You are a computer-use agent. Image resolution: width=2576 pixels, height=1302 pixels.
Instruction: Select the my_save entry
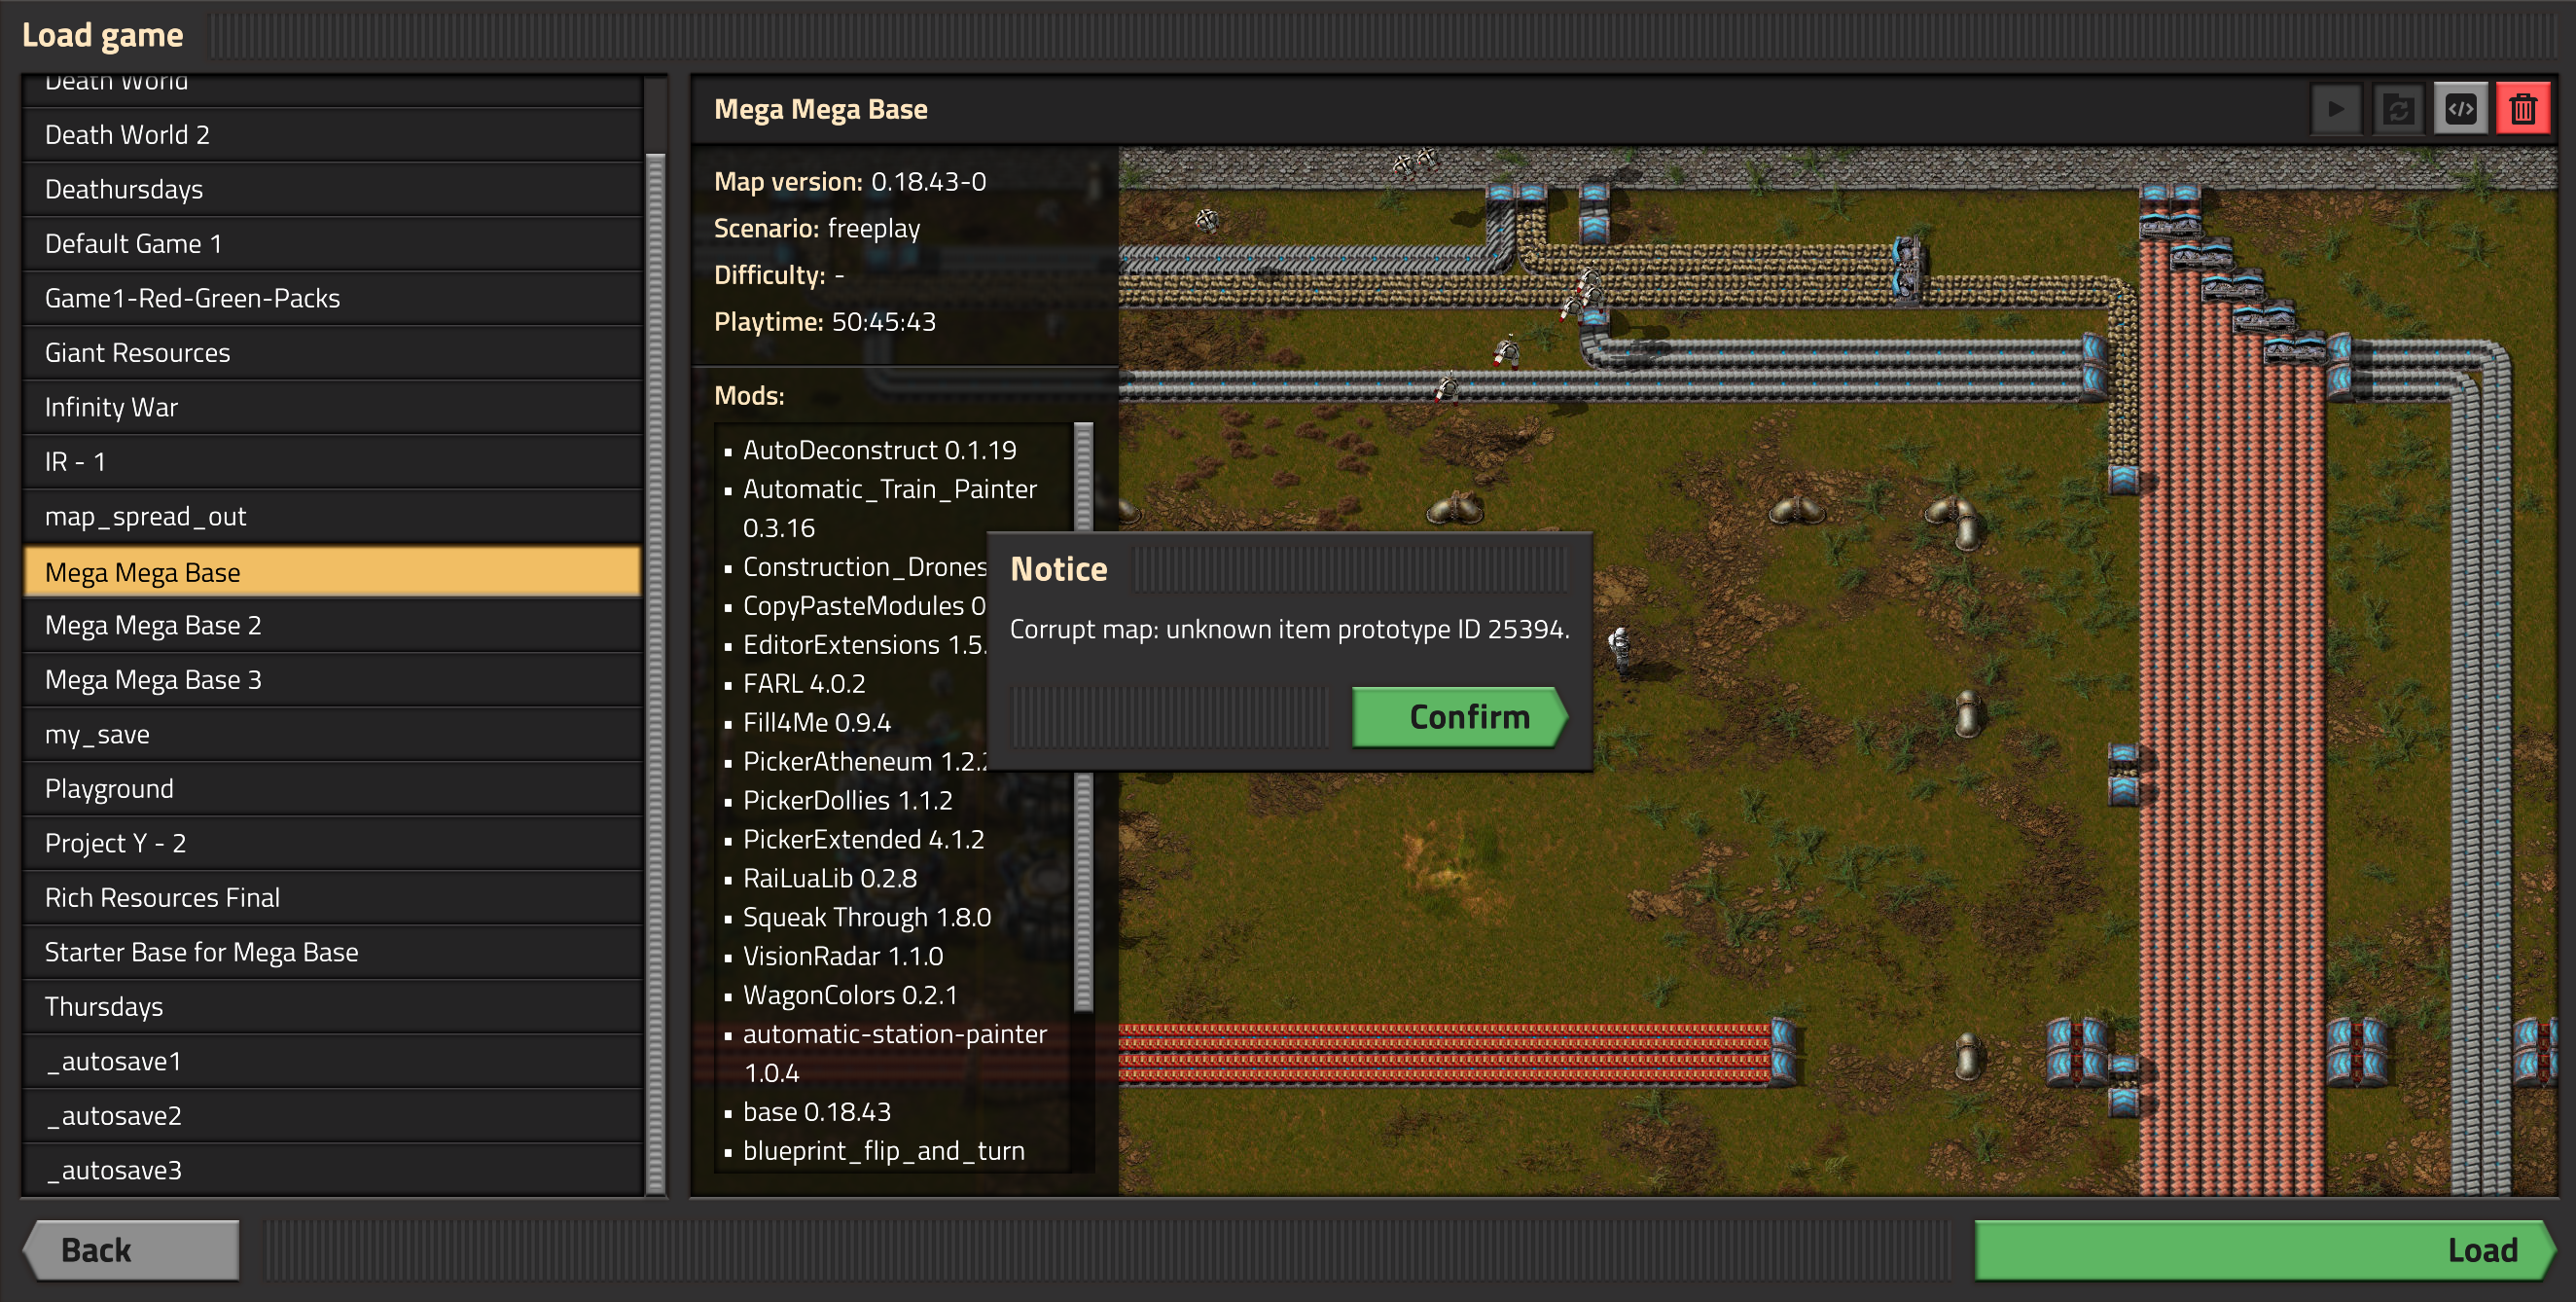pyautogui.click(x=332, y=735)
